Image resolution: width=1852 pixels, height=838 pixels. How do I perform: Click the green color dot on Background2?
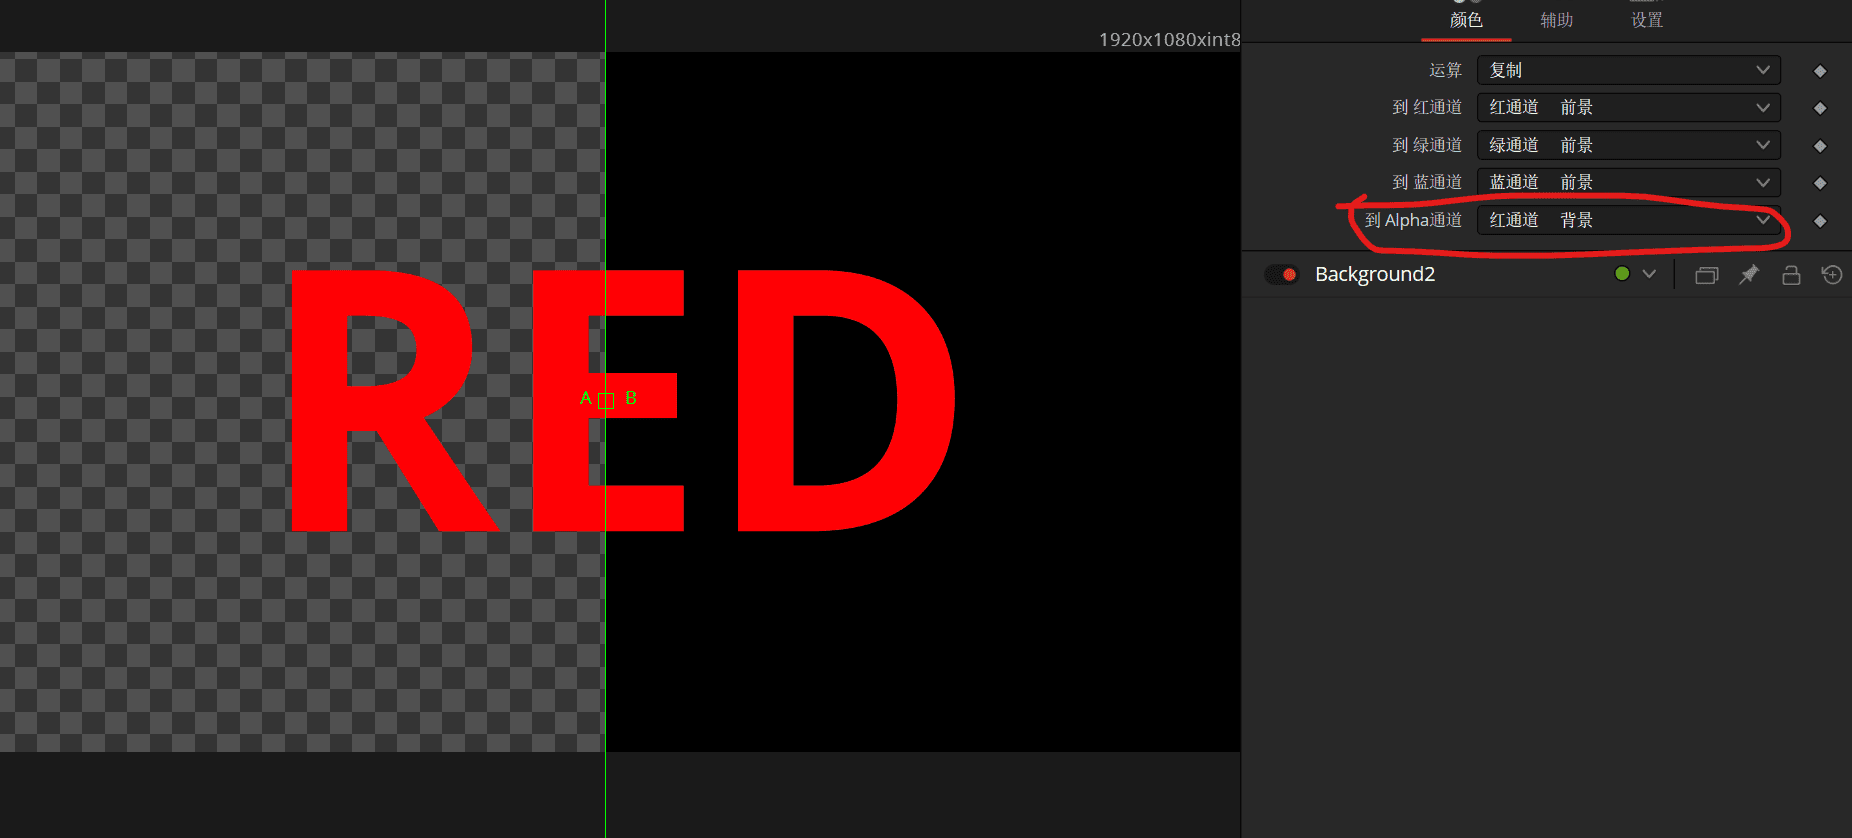tap(1622, 273)
